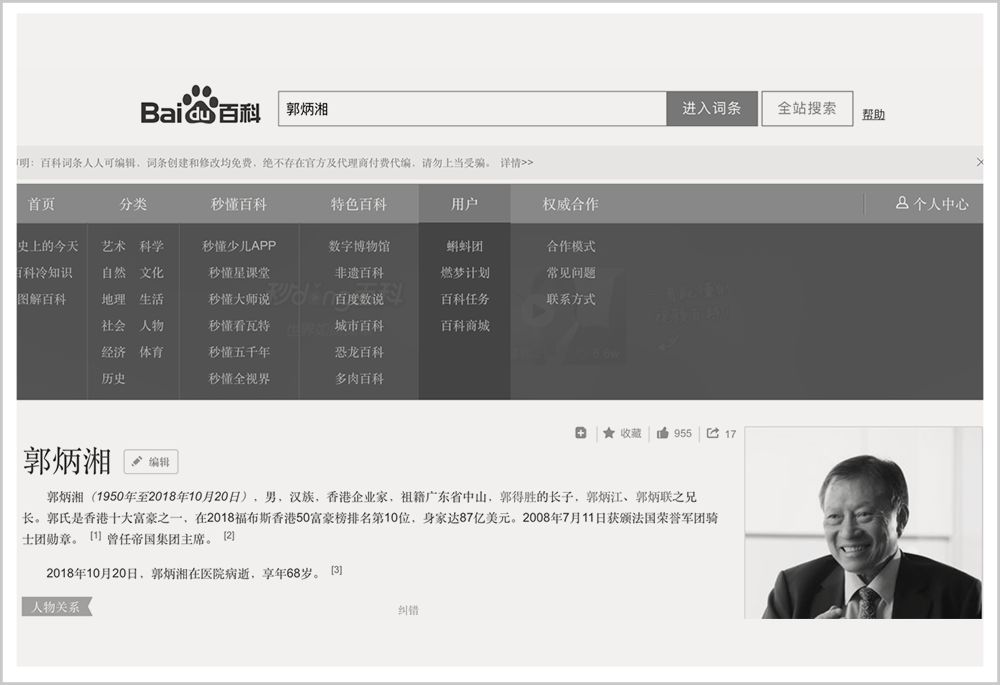Choose the 生活 category
This screenshot has width=1000, height=685.
(x=152, y=299)
